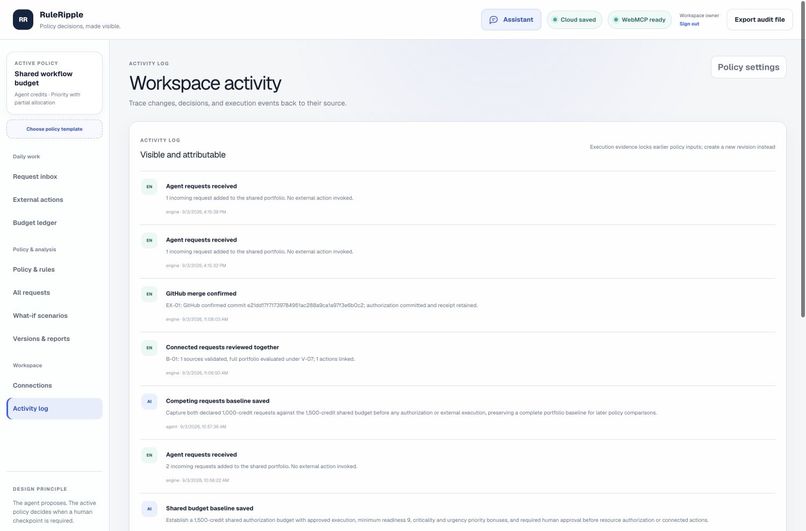
Task: Open All requests in the sidebar
Action: (54, 292)
